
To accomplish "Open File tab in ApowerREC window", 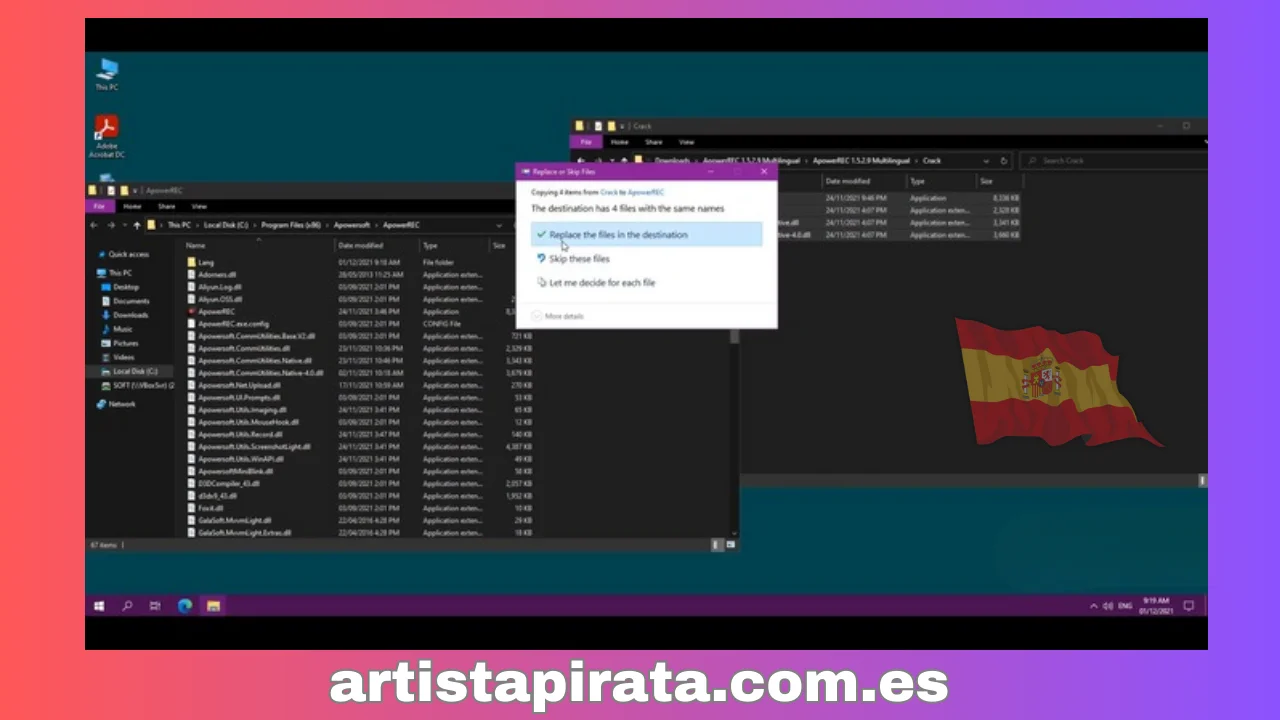I will [99, 206].
